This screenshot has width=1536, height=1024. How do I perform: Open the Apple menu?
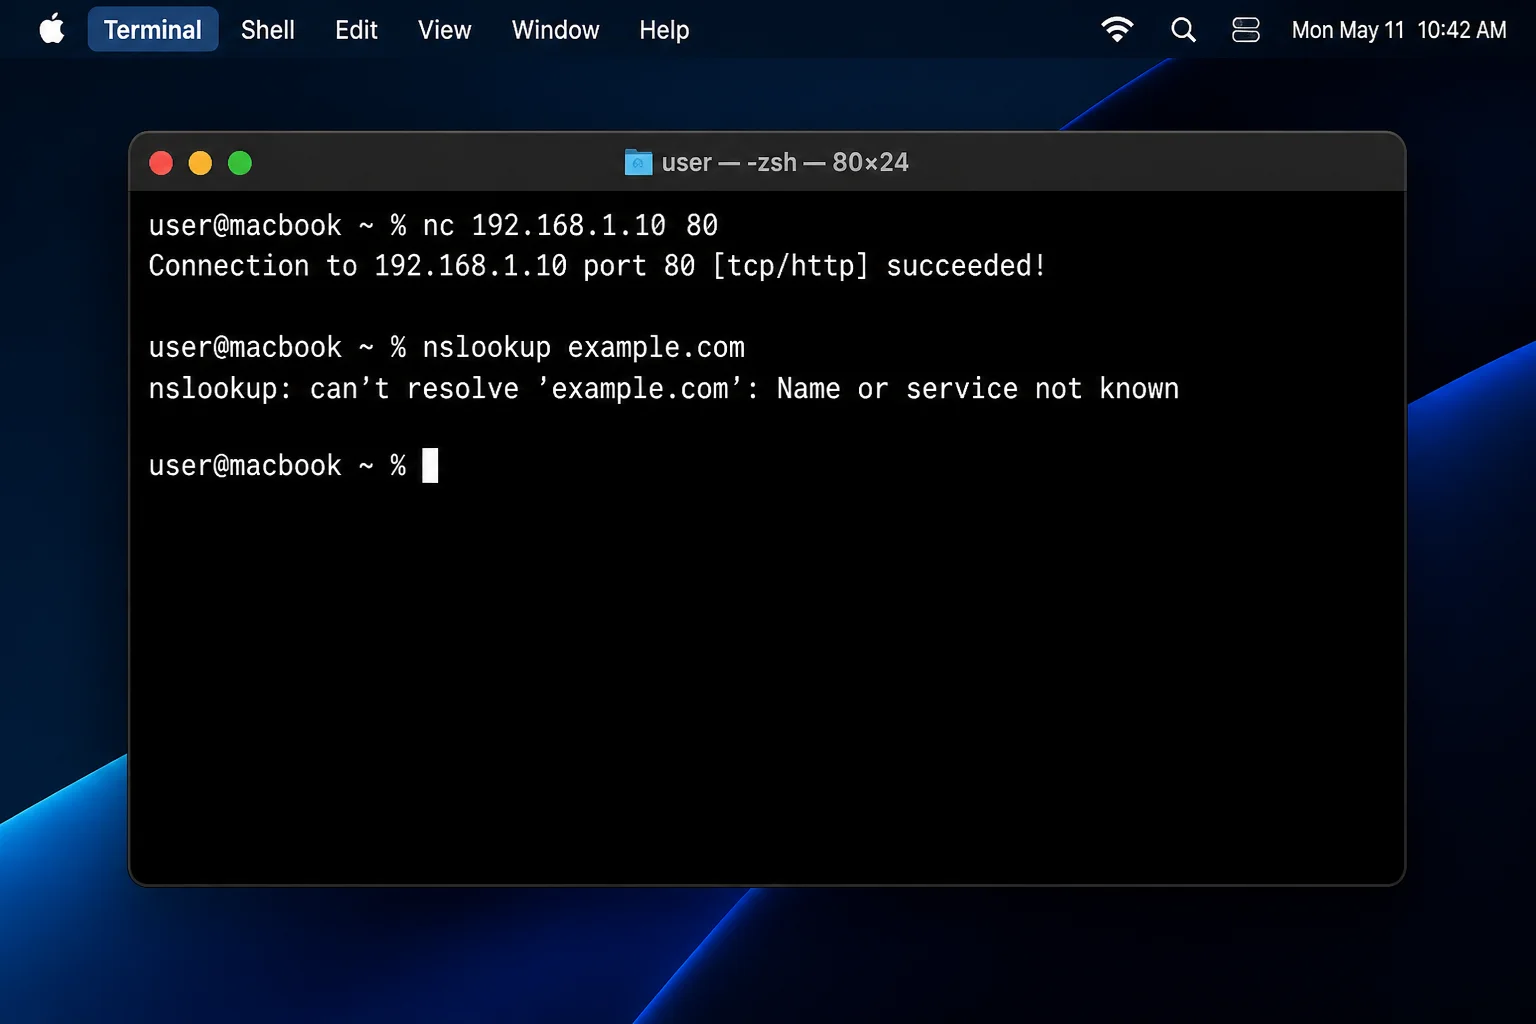tap(52, 30)
